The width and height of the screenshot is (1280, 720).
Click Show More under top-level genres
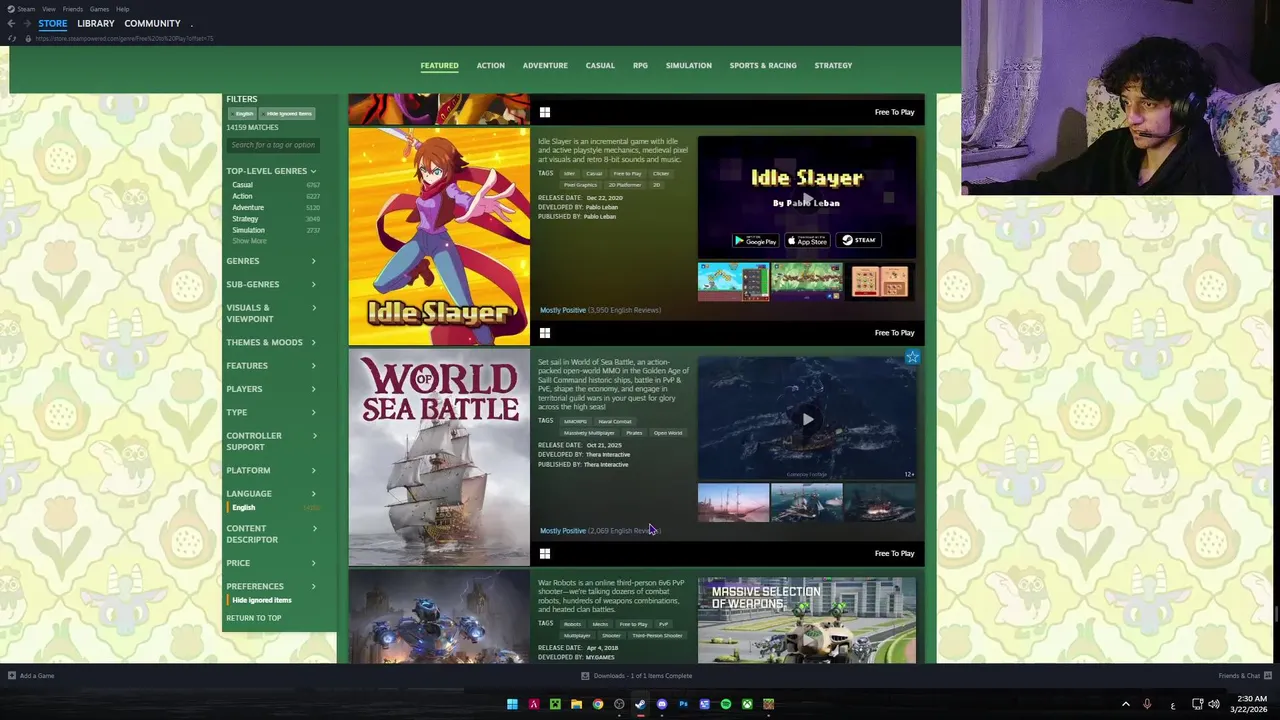click(x=249, y=241)
